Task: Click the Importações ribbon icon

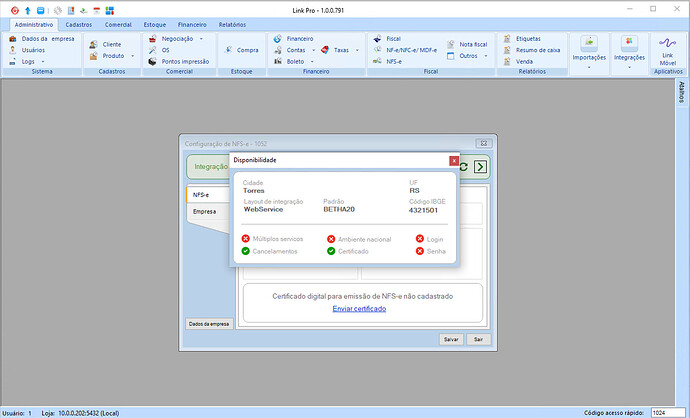Action: click(589, 48)
